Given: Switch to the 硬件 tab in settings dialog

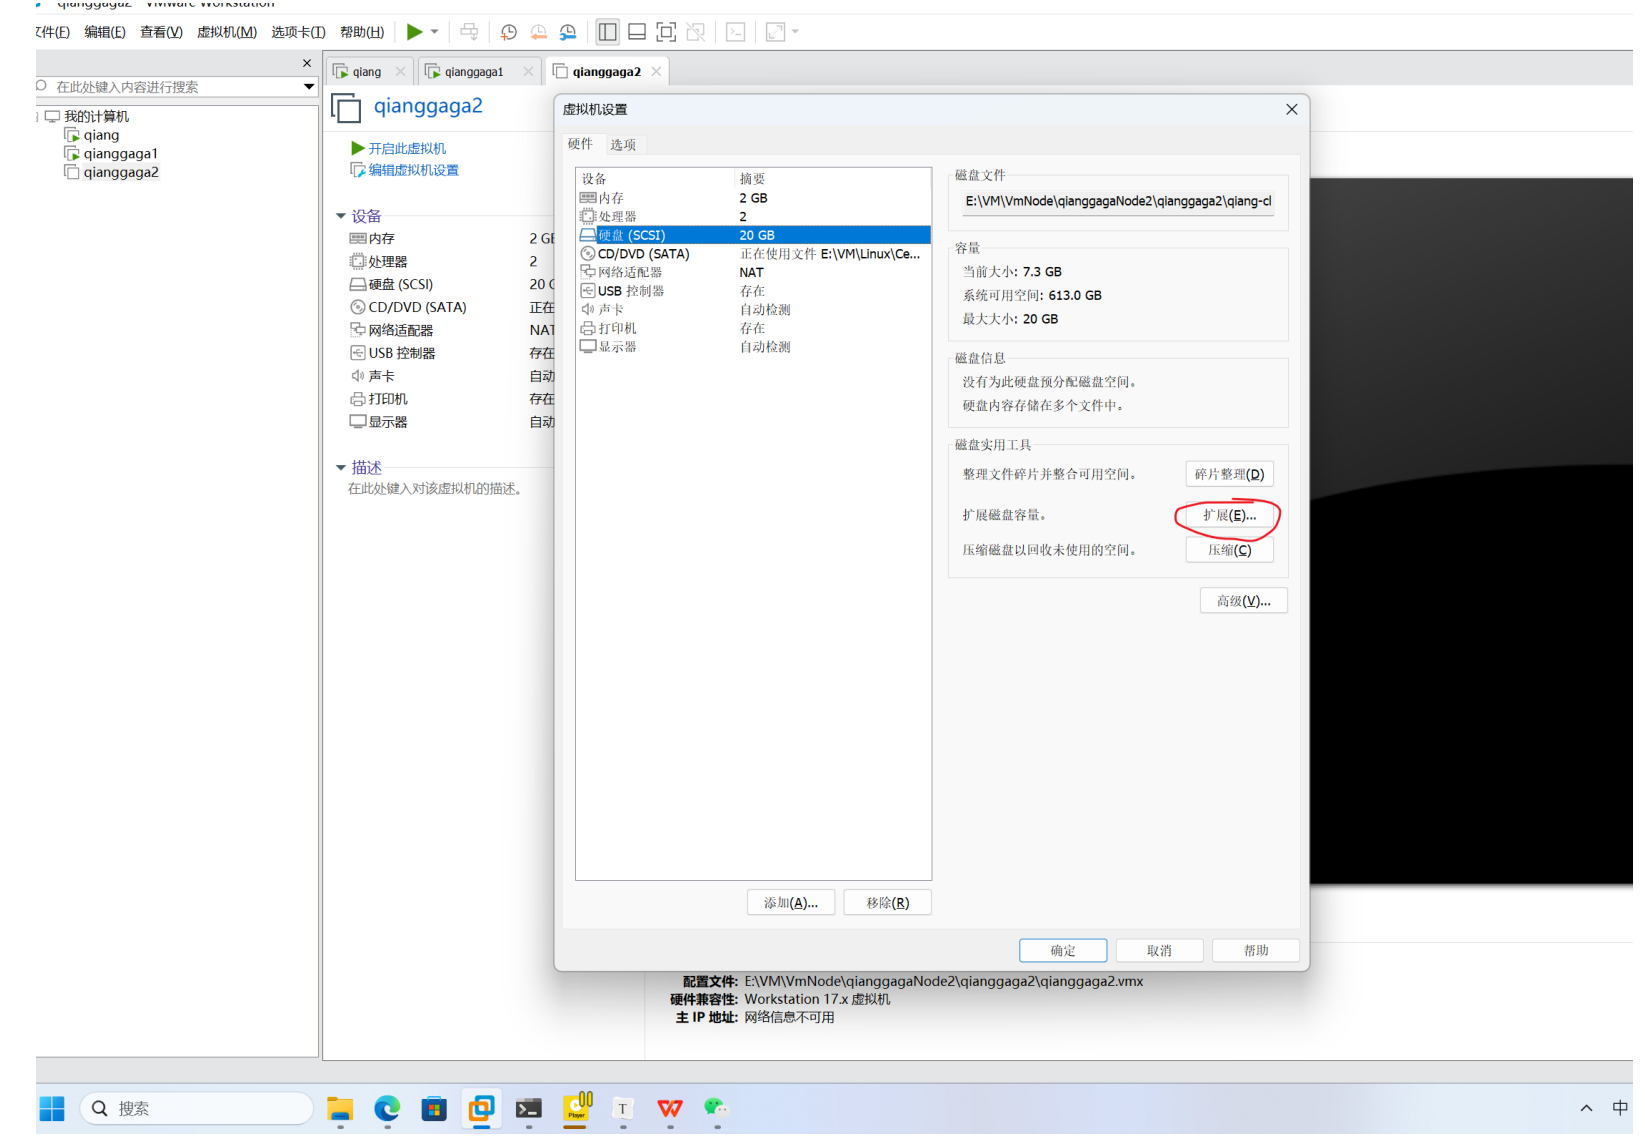Looking at the screenshot, I should (x=580, y=144).
